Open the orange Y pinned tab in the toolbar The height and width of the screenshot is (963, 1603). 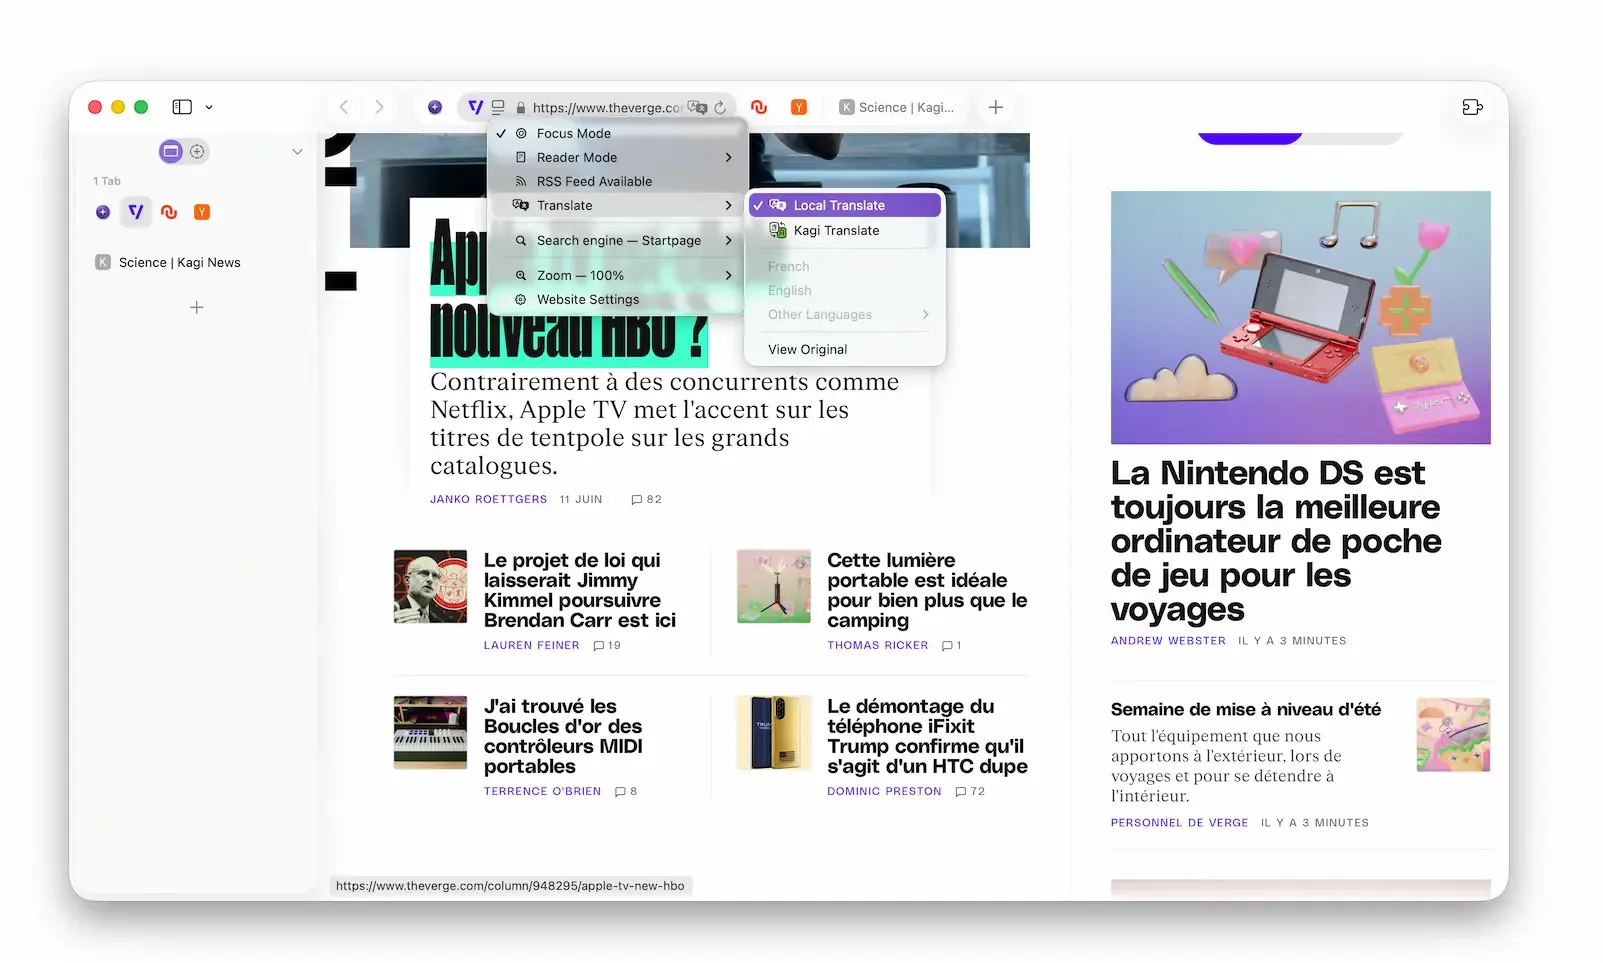coord(799,107)
